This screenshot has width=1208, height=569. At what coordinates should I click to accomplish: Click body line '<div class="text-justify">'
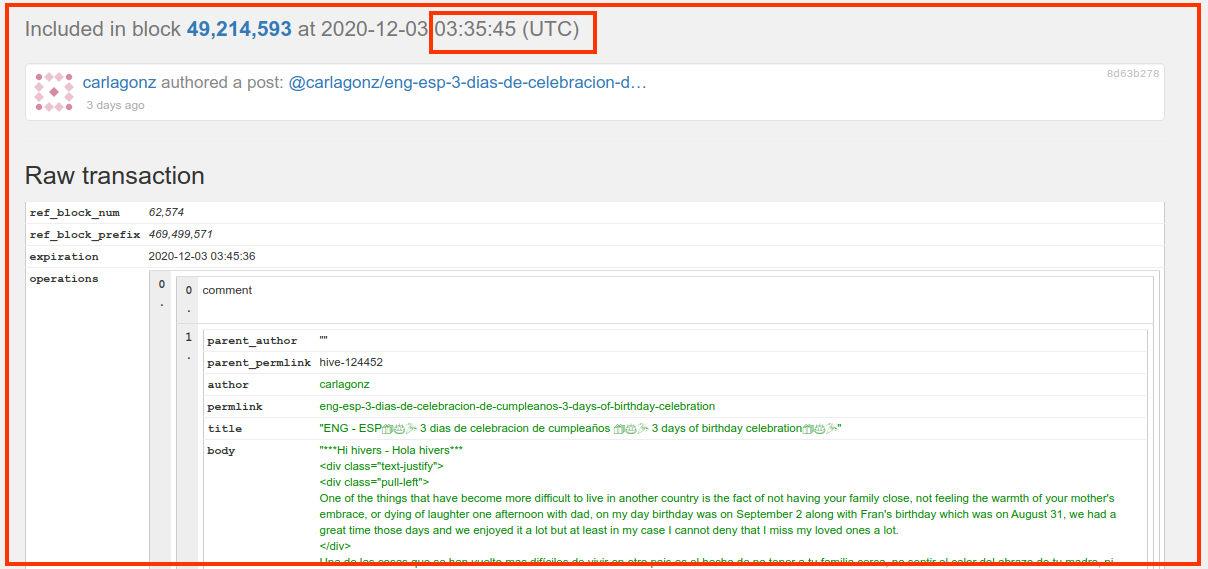(381, 466)
